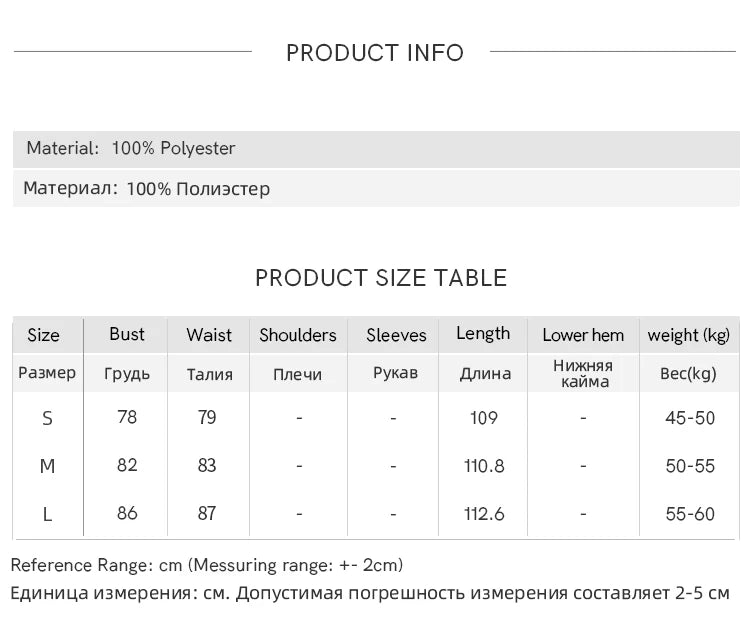Click the Length column header

click(483, 334)
